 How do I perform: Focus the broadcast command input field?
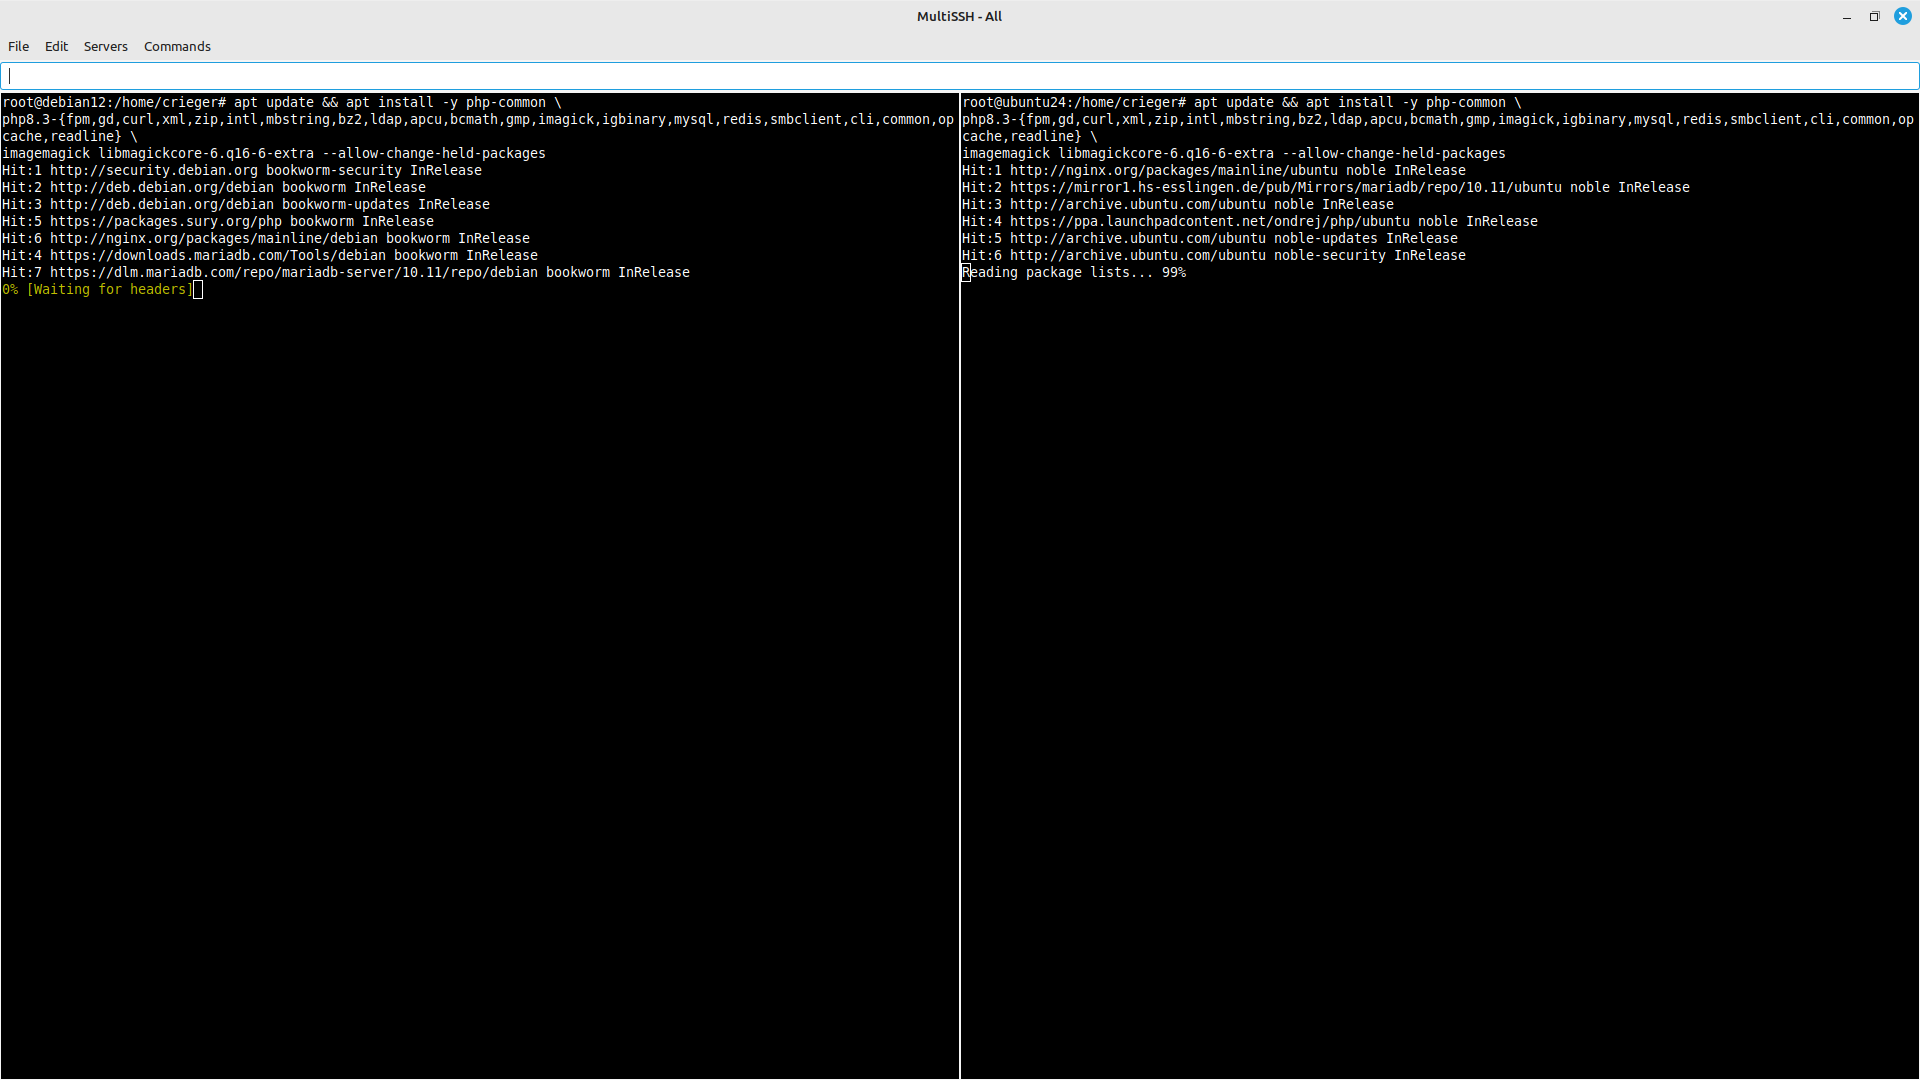click(x=960, y=76)
